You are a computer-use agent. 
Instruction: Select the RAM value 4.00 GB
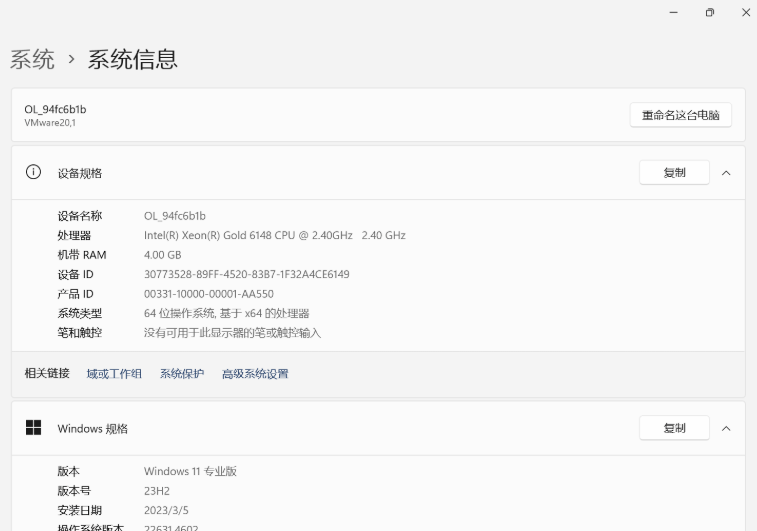(163, 255)
